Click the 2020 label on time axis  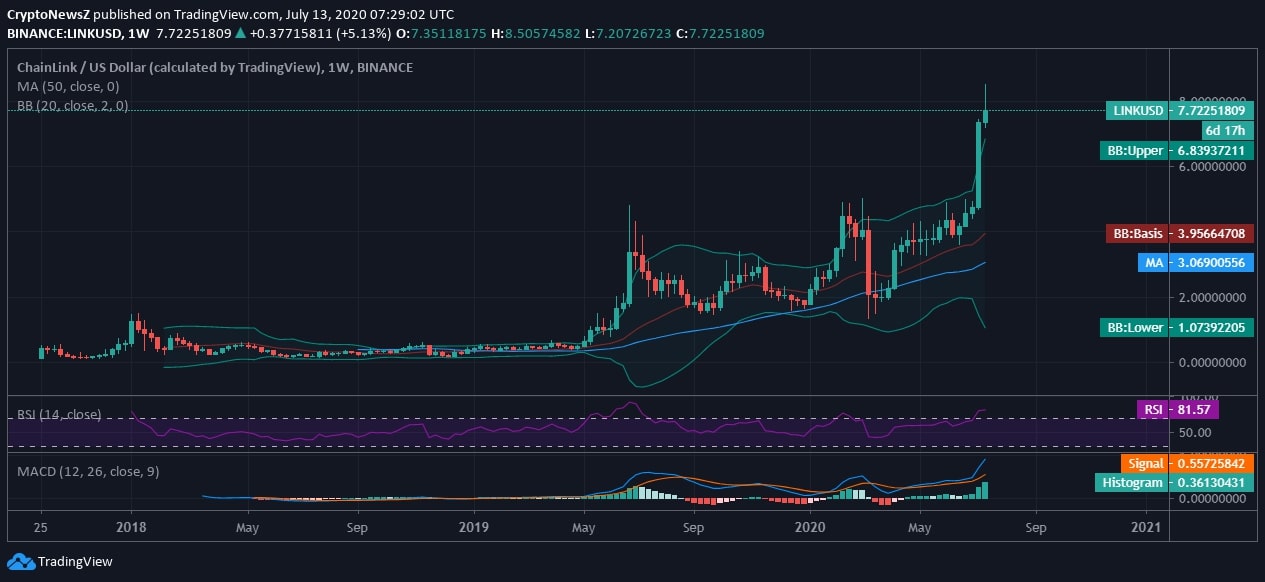pyautogui.click(x=809, y=526)
